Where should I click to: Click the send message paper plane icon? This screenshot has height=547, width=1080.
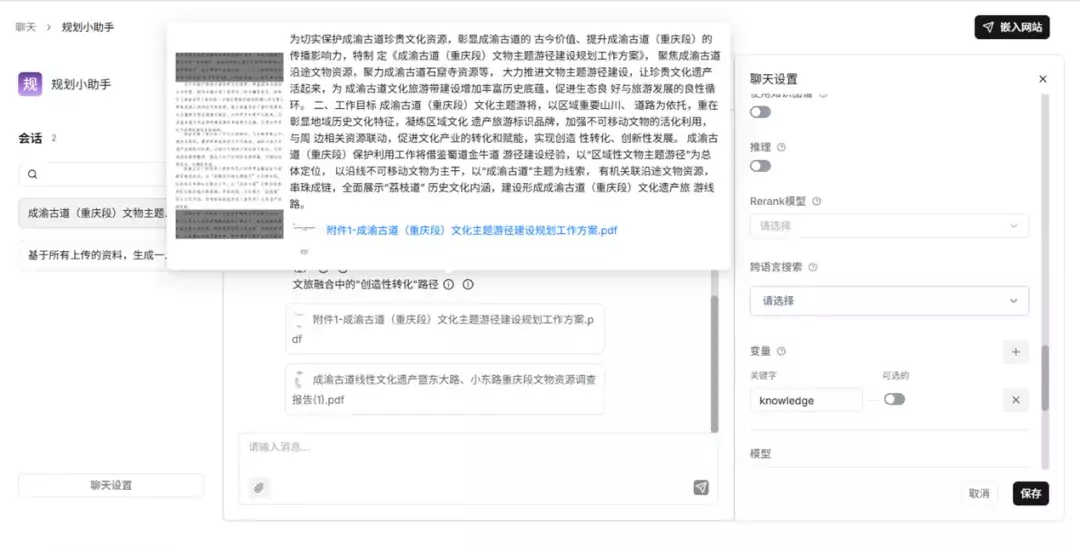pos(701,487)
